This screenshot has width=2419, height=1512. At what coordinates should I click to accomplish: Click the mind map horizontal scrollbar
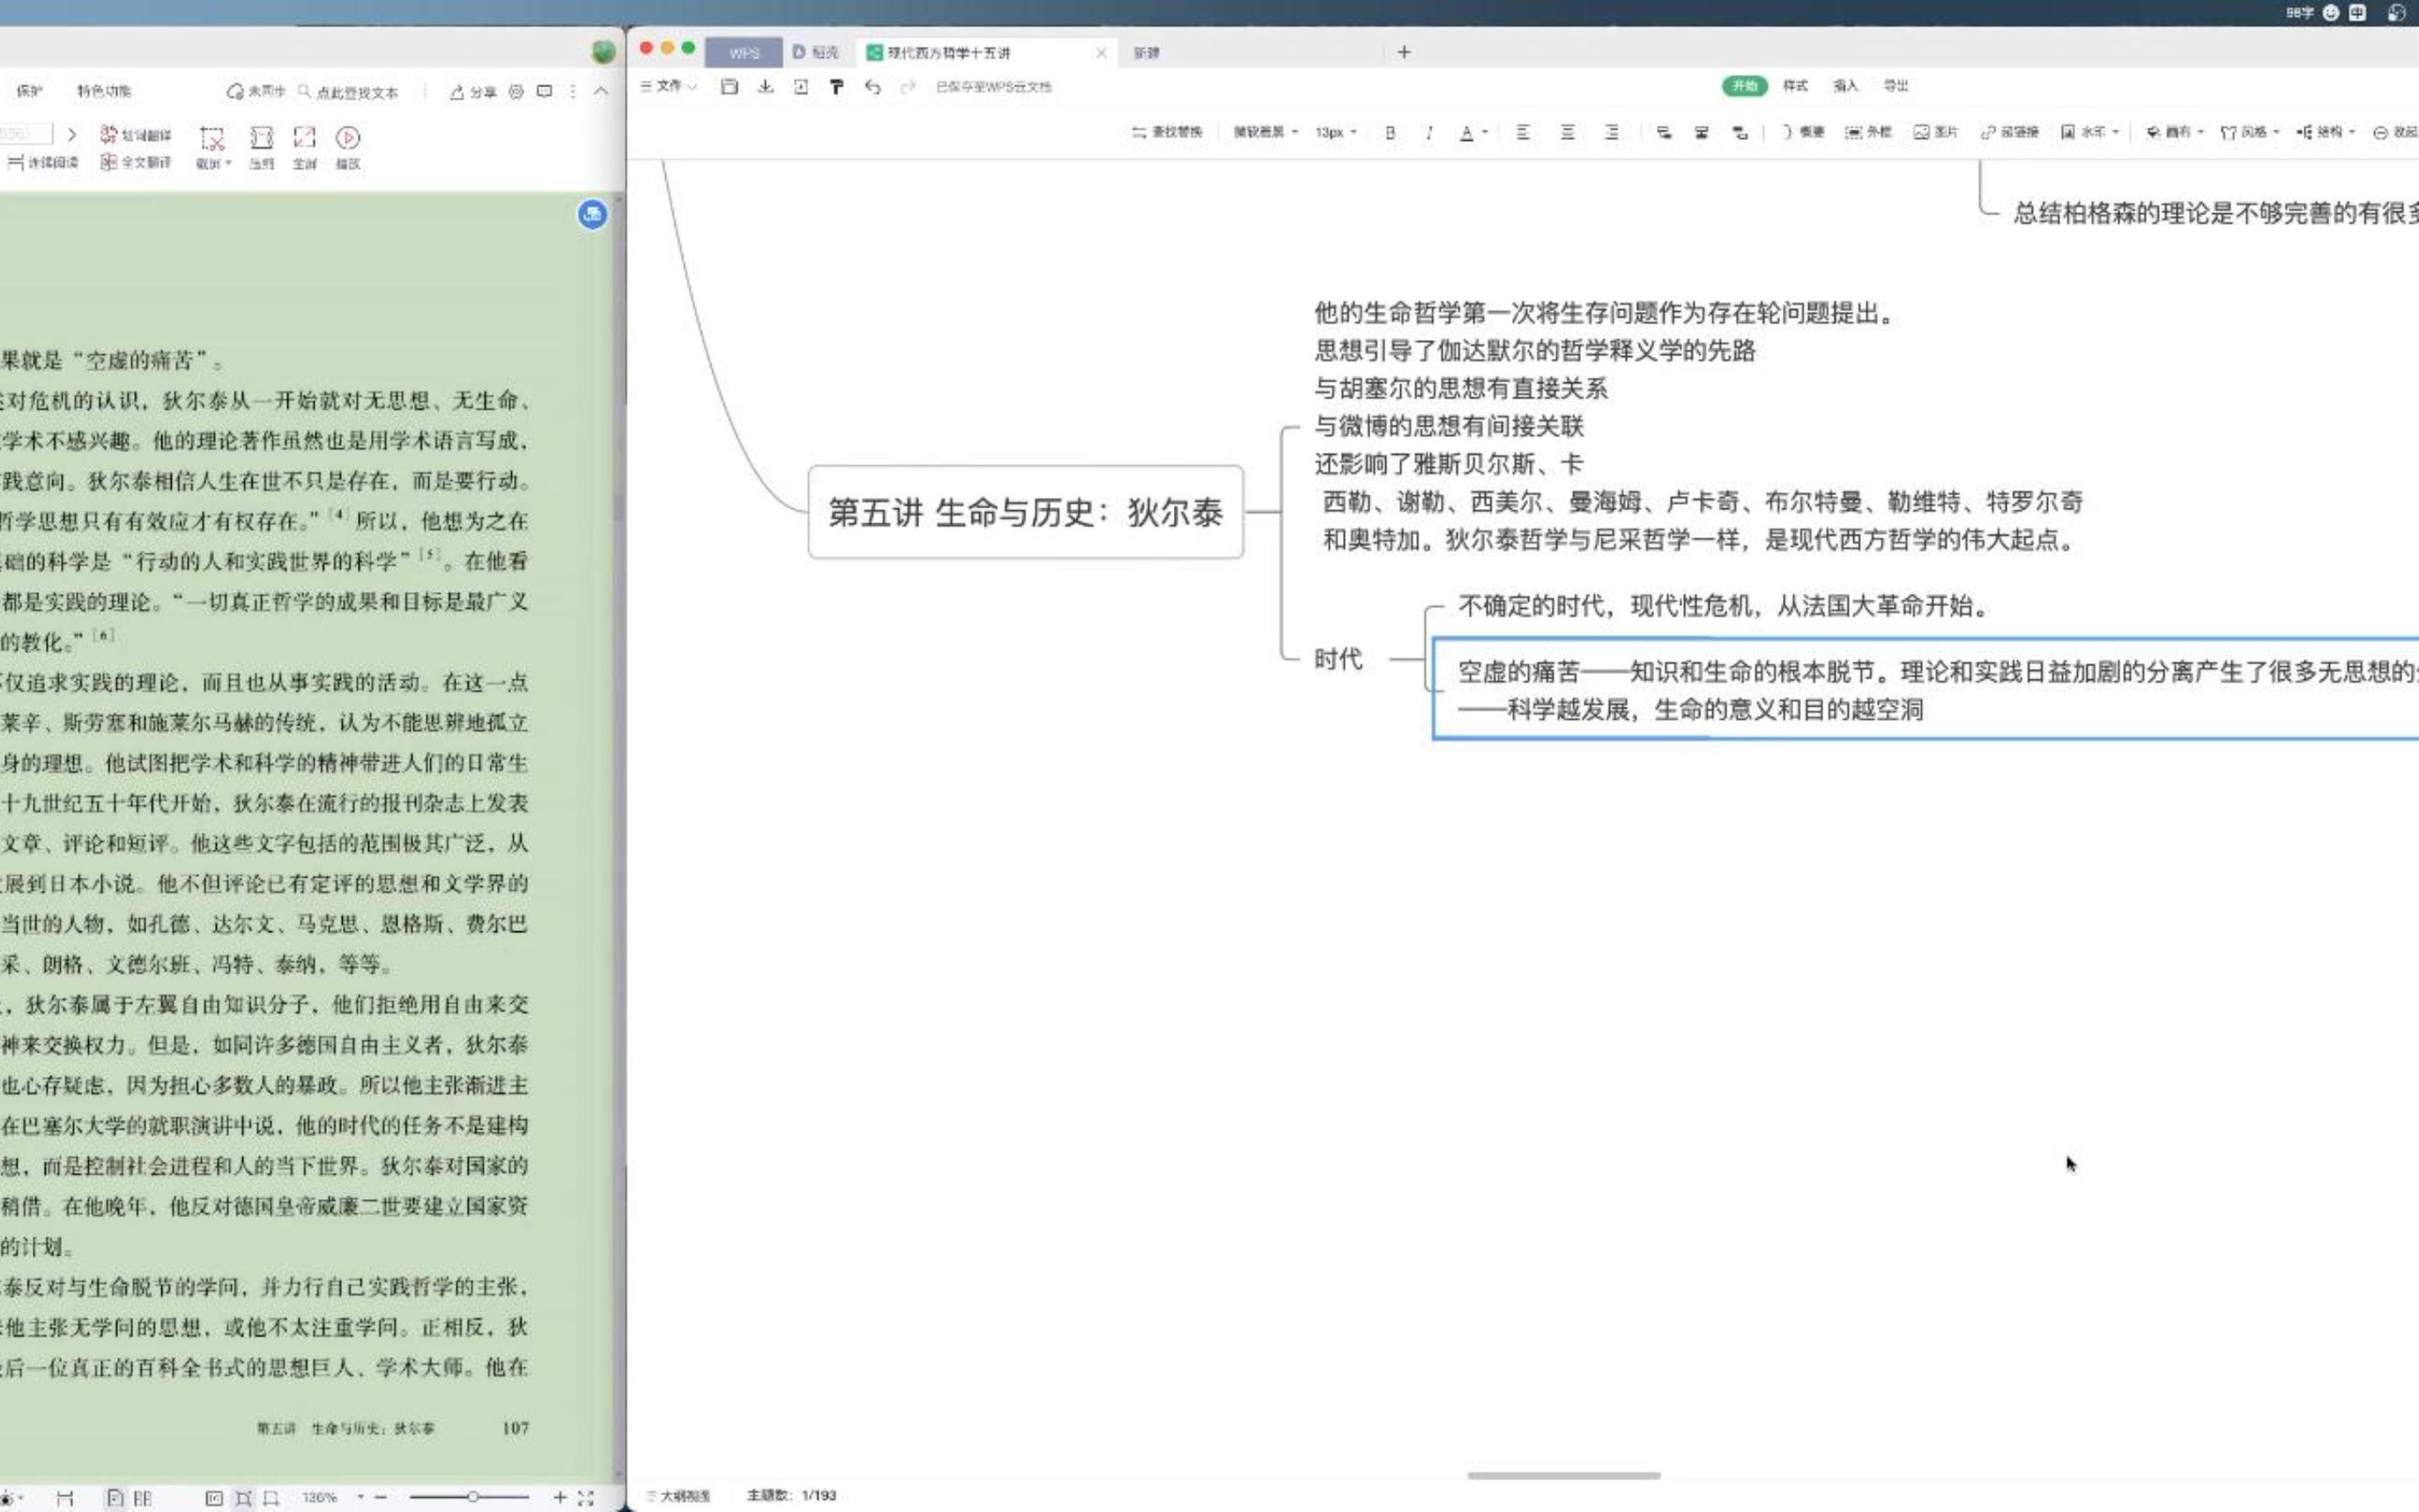(x=1563, y=1475)
